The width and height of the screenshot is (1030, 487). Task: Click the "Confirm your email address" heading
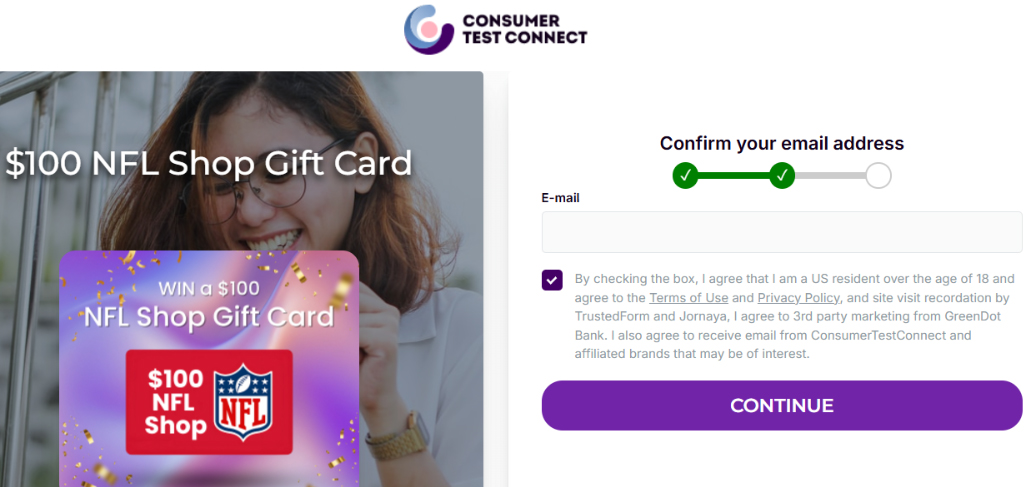(x=782, y=143)
